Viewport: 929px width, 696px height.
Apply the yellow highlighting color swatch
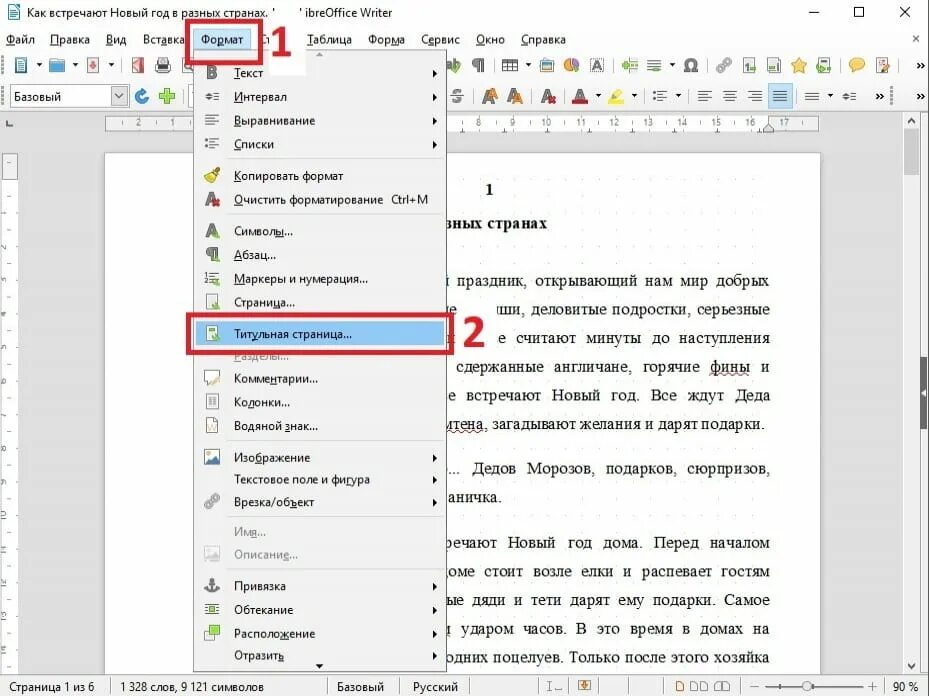pyautogui.click(x=616, y=96)
